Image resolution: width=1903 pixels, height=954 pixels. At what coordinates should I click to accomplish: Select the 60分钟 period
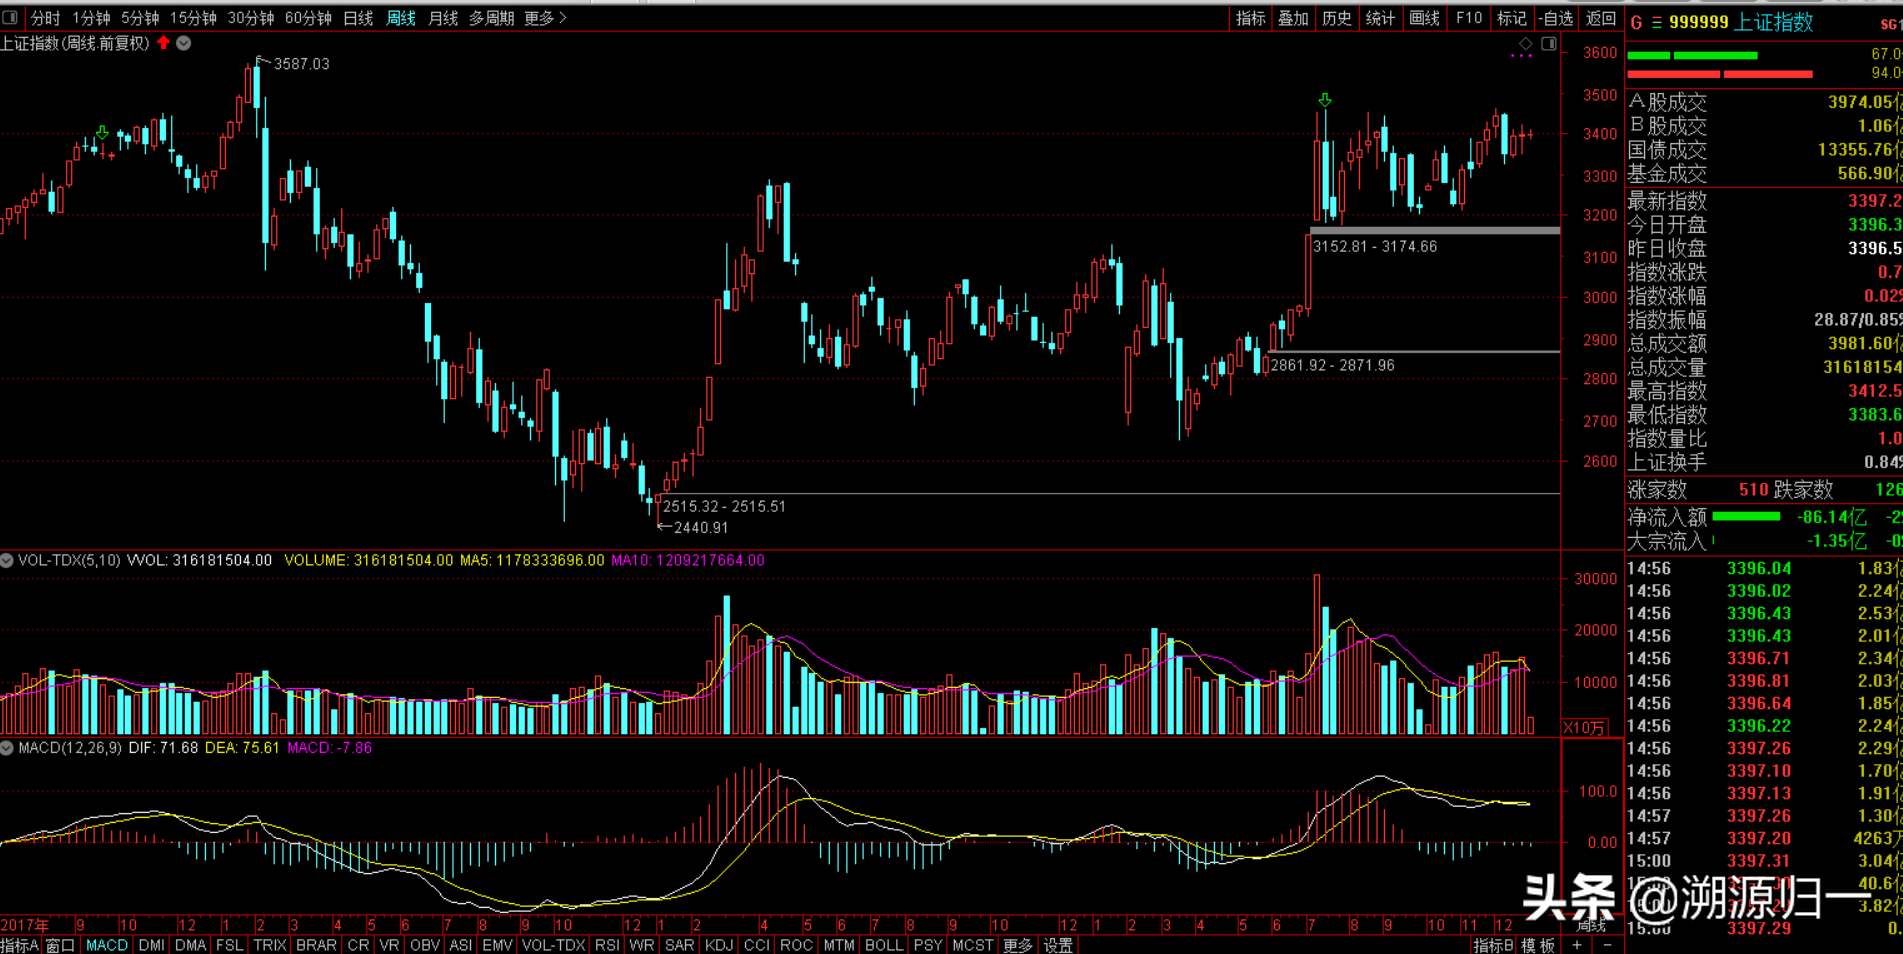(309, 18)
